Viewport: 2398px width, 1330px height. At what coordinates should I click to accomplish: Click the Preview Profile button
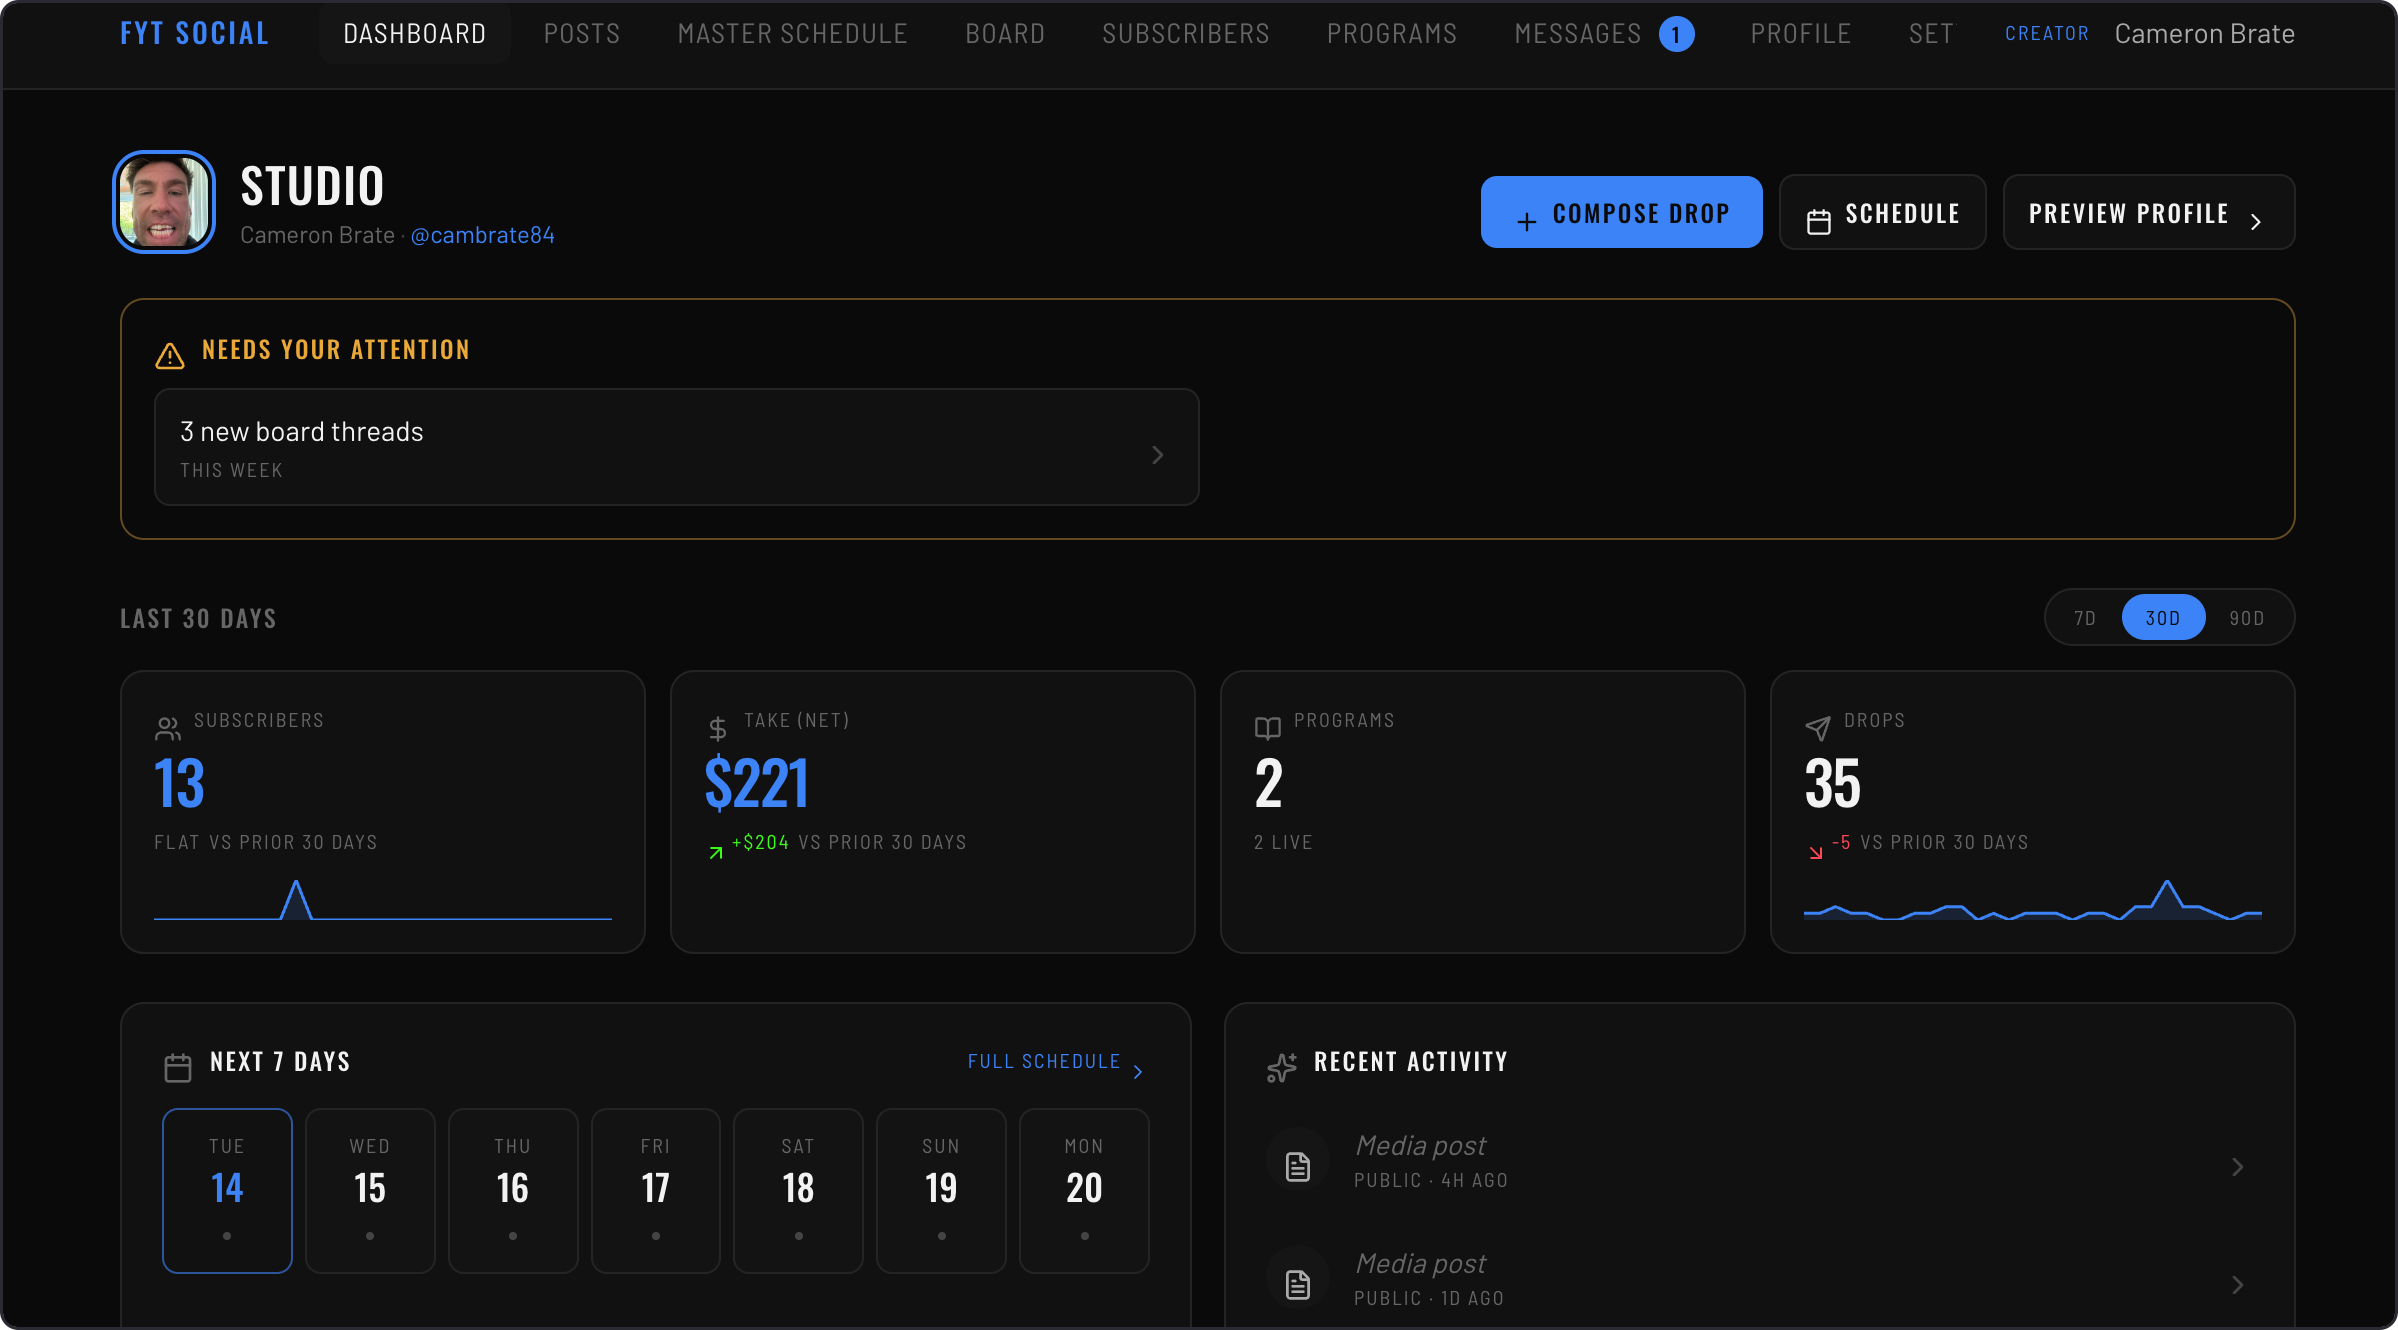click(2148, 212)
